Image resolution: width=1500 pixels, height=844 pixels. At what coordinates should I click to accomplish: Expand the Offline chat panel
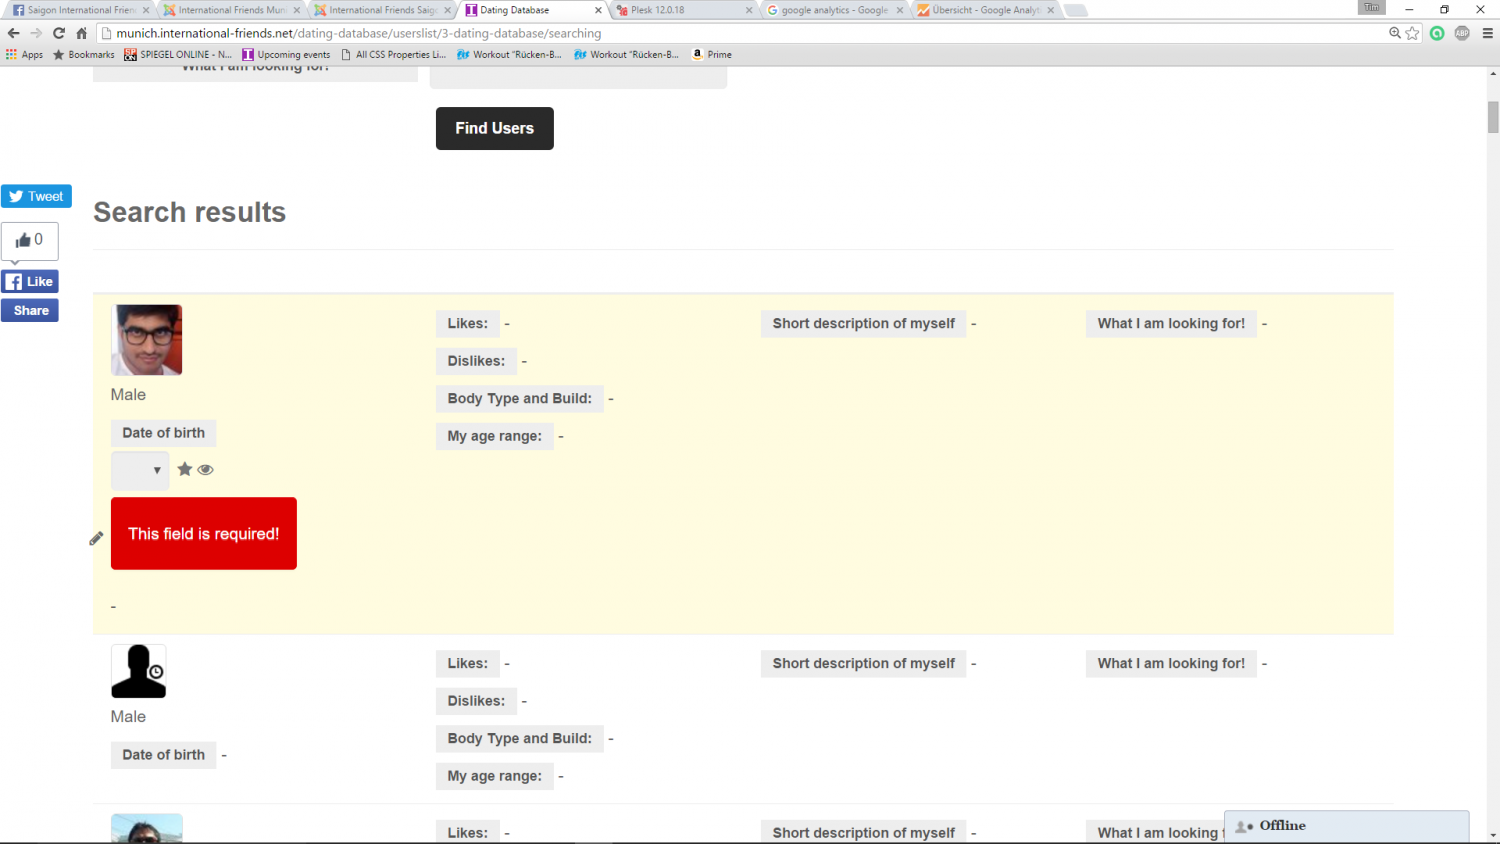(1346, 826)
